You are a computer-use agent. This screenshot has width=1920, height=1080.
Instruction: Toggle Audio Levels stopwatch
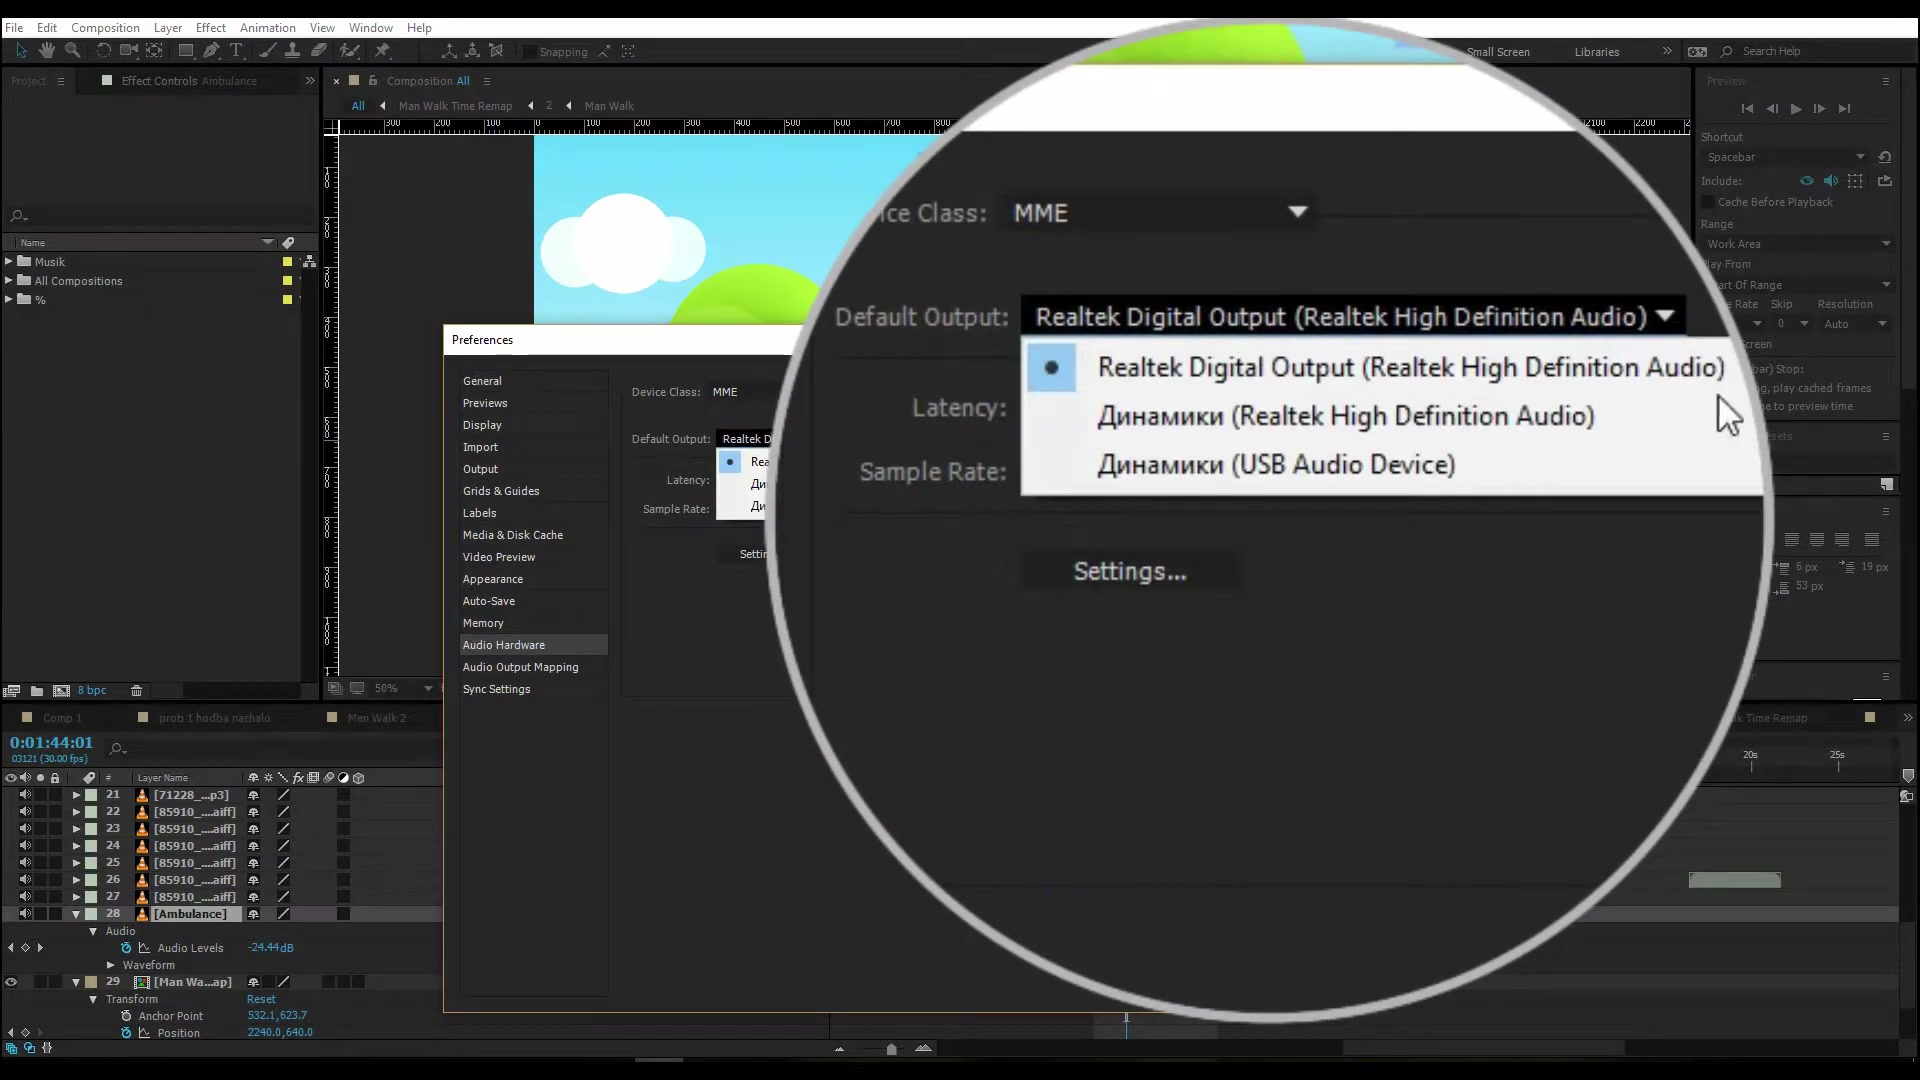tap(126, 948)
